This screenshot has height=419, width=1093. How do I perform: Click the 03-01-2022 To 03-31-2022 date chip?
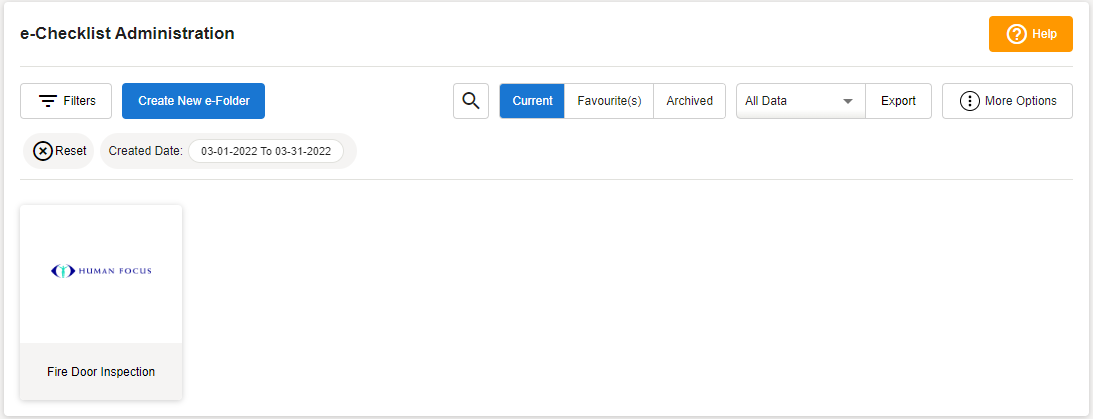tap(266, 151)
